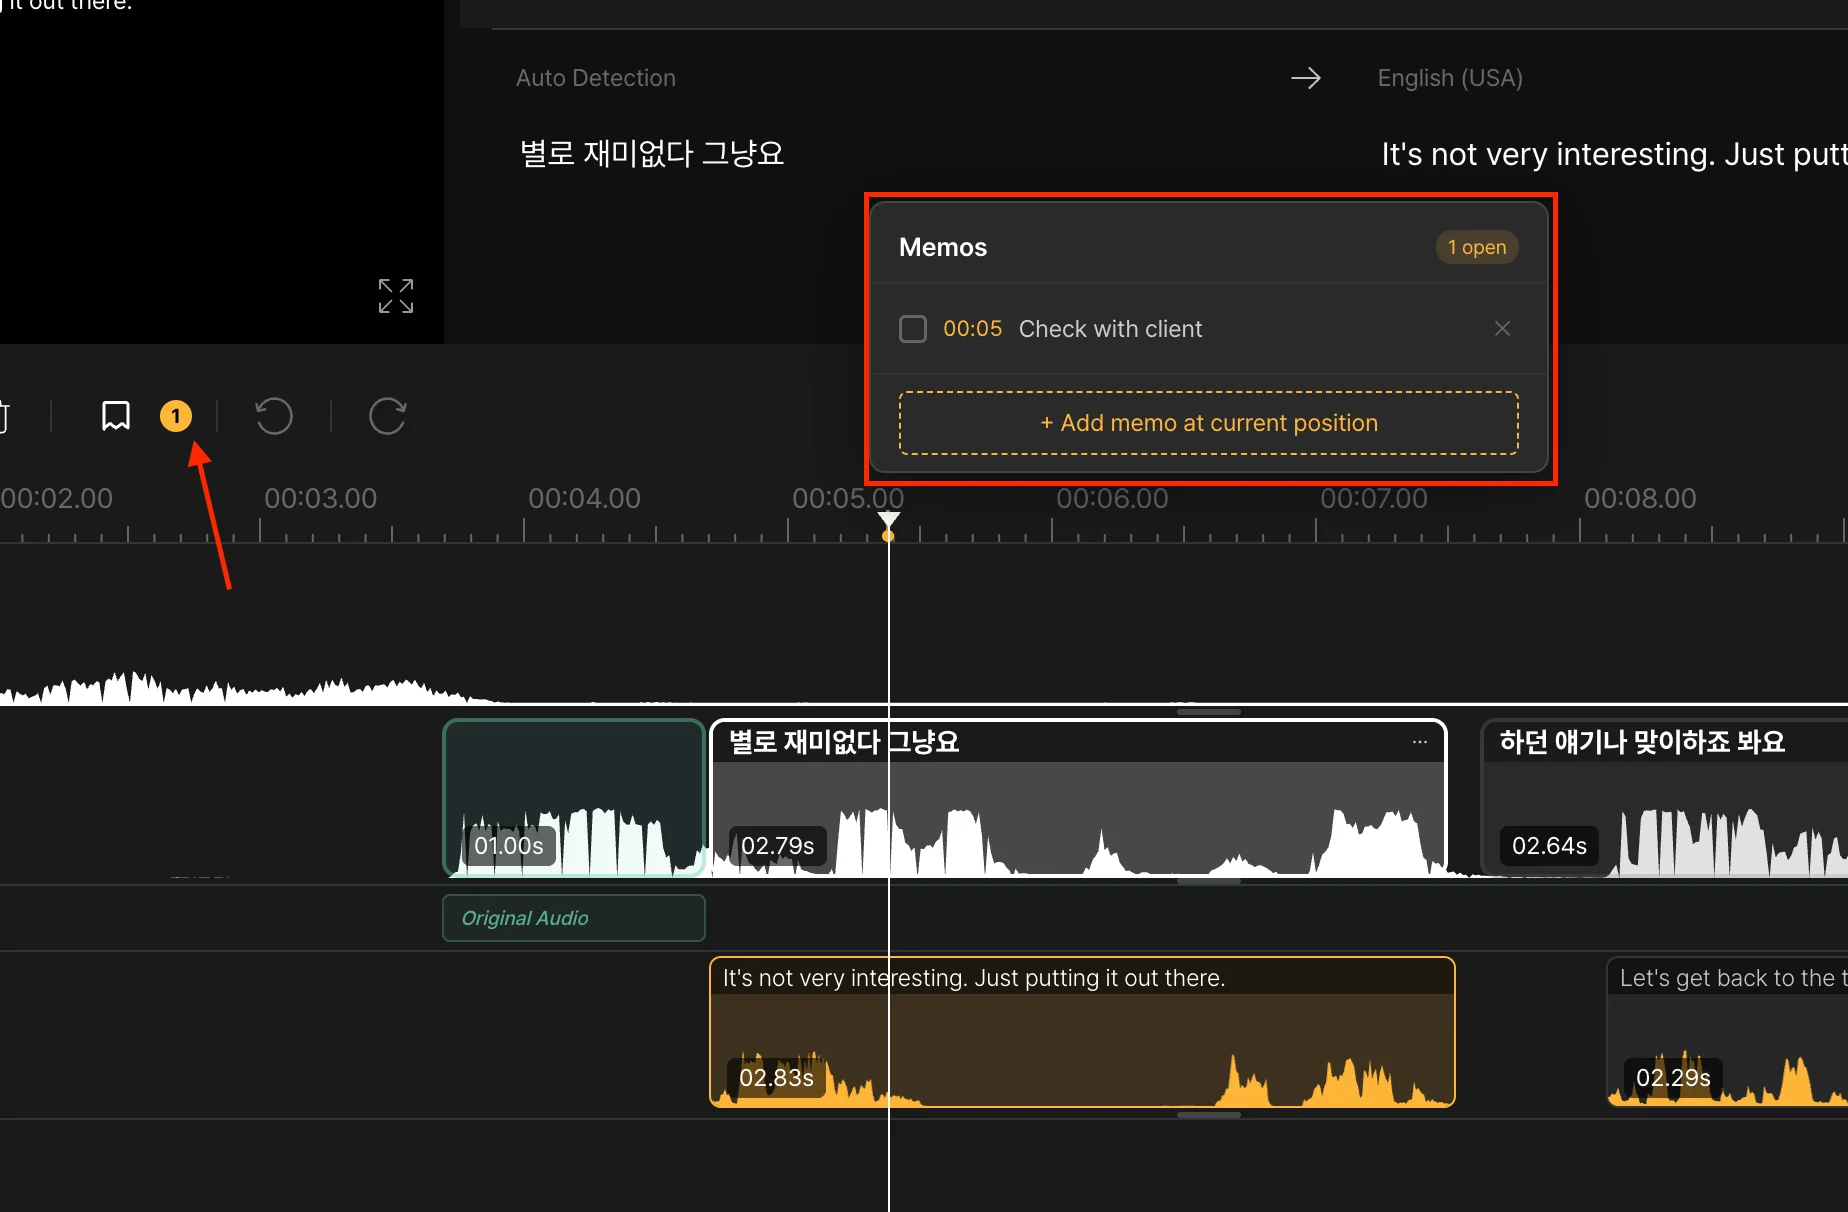
Task: Click the bookmark memo icon
Action: click(116, 416)
